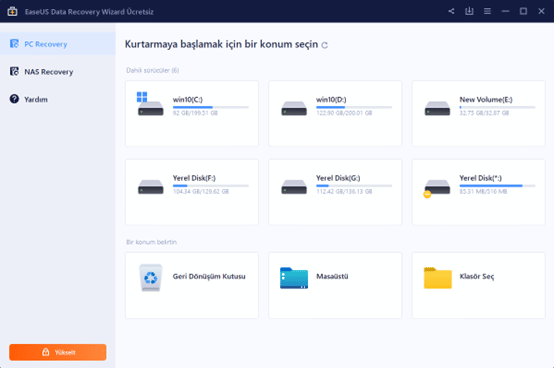Click the New Volume(E:) label
This screenshot has height=368, width=554.
pos(486,100)
